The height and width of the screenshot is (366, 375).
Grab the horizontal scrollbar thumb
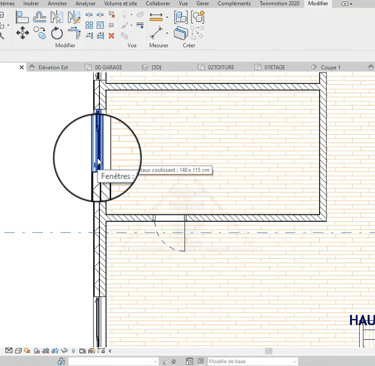[x=269, y=351]
